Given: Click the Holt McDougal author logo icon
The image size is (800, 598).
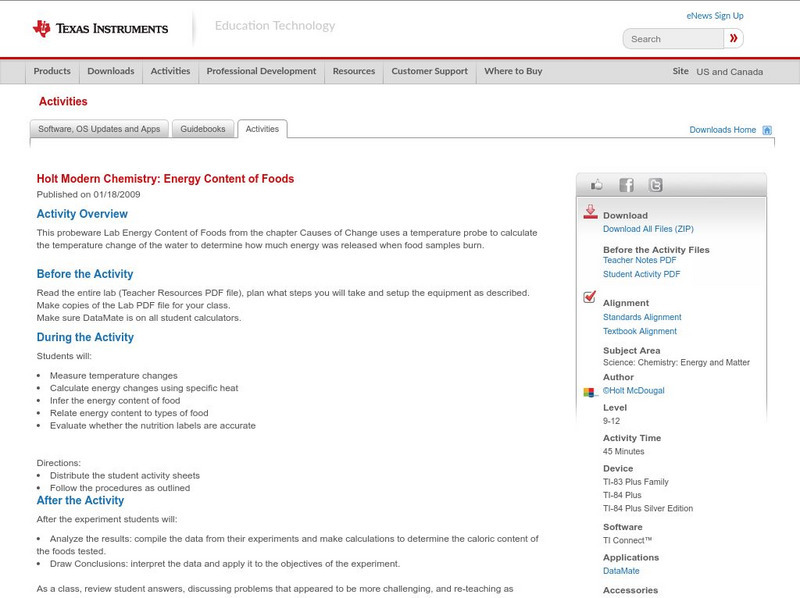Looking at the screenshot, I should tap(589, 392).
